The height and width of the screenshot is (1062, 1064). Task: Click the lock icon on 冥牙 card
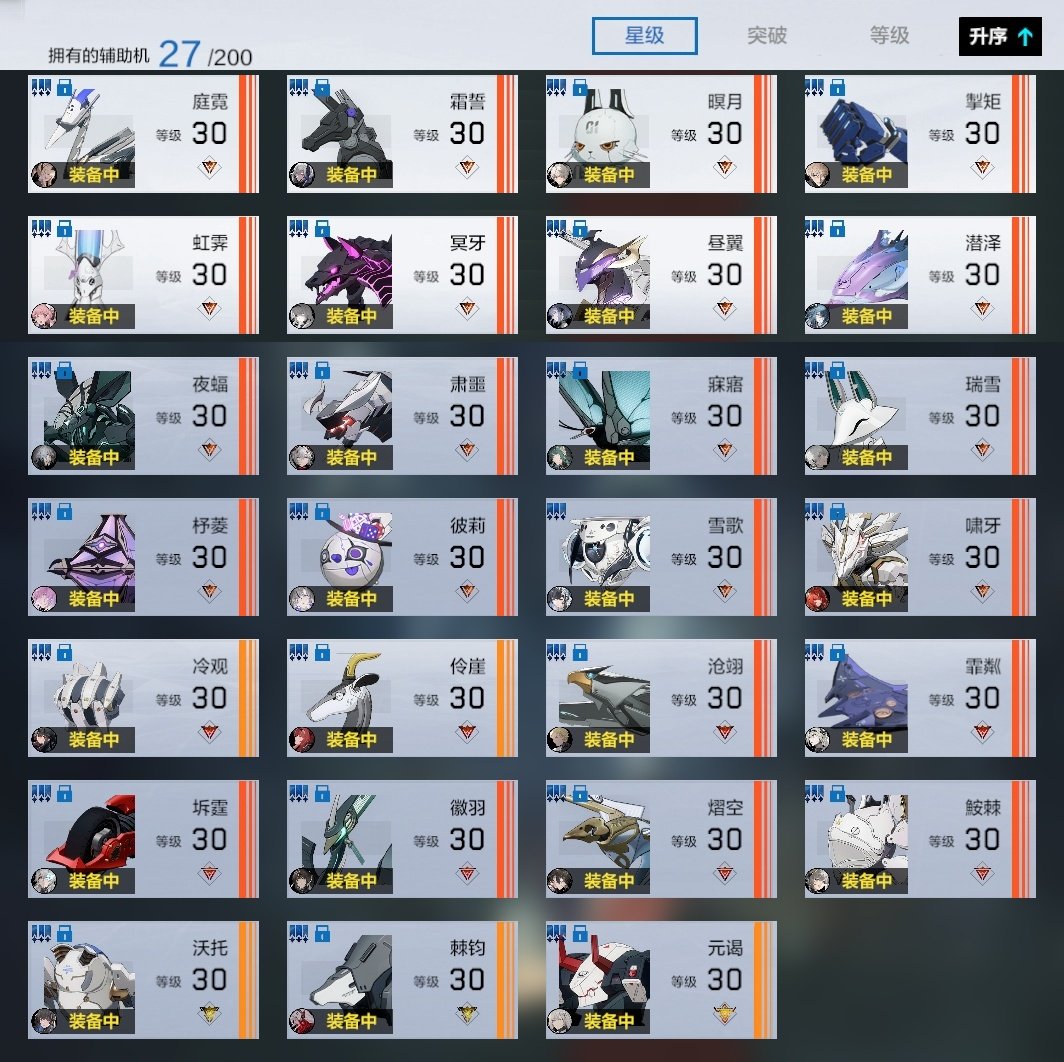[322, 229]
